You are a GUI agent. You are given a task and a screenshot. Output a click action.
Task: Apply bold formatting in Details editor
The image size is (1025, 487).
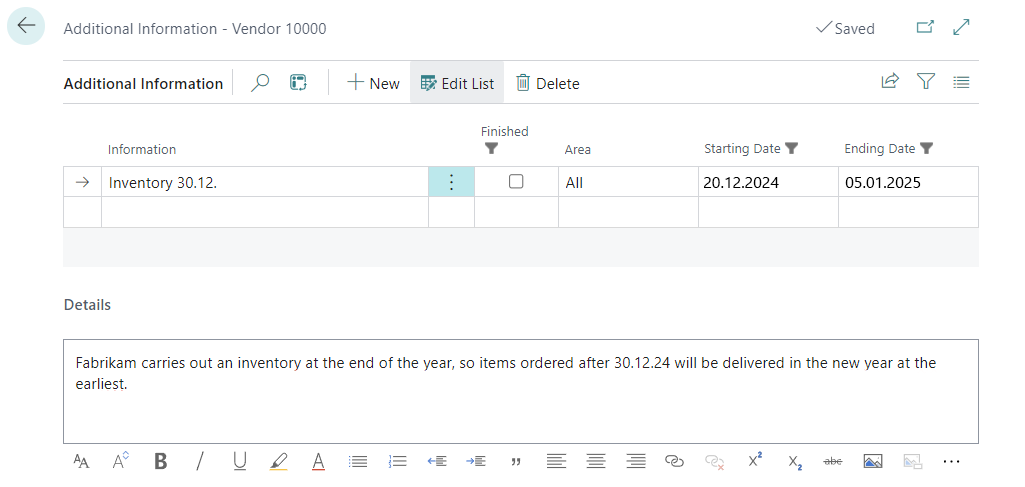160,461
